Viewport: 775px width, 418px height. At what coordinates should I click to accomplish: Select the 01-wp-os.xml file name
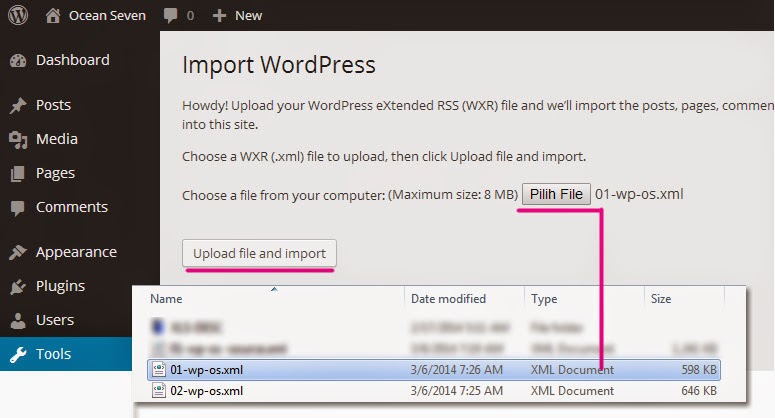click(x=207, y=370)
